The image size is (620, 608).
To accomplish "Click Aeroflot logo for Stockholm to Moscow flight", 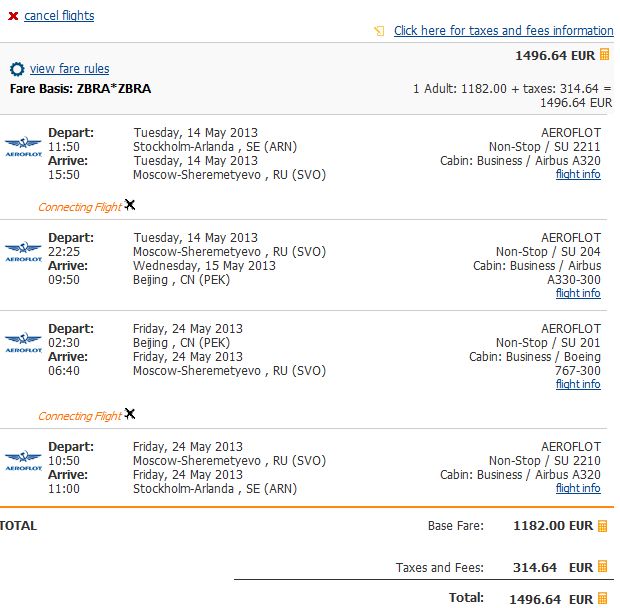I will [22, 146].
